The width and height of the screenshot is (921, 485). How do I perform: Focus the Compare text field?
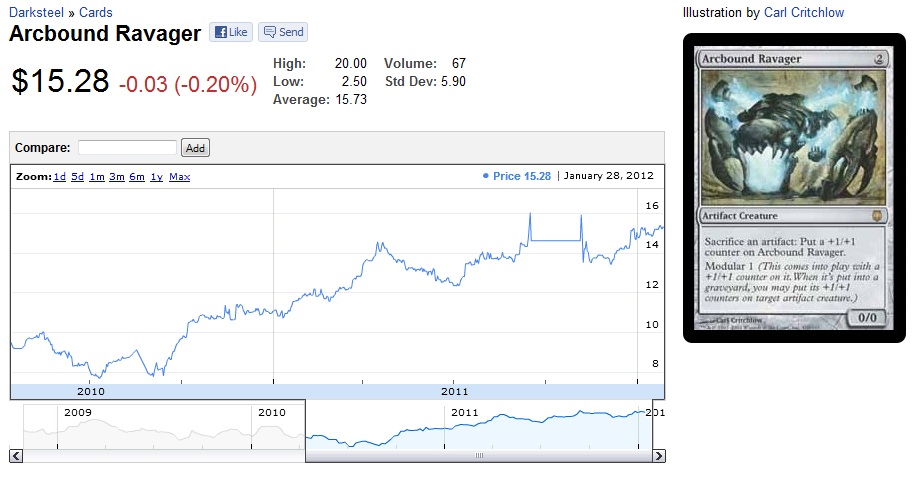tap(127, 148)
